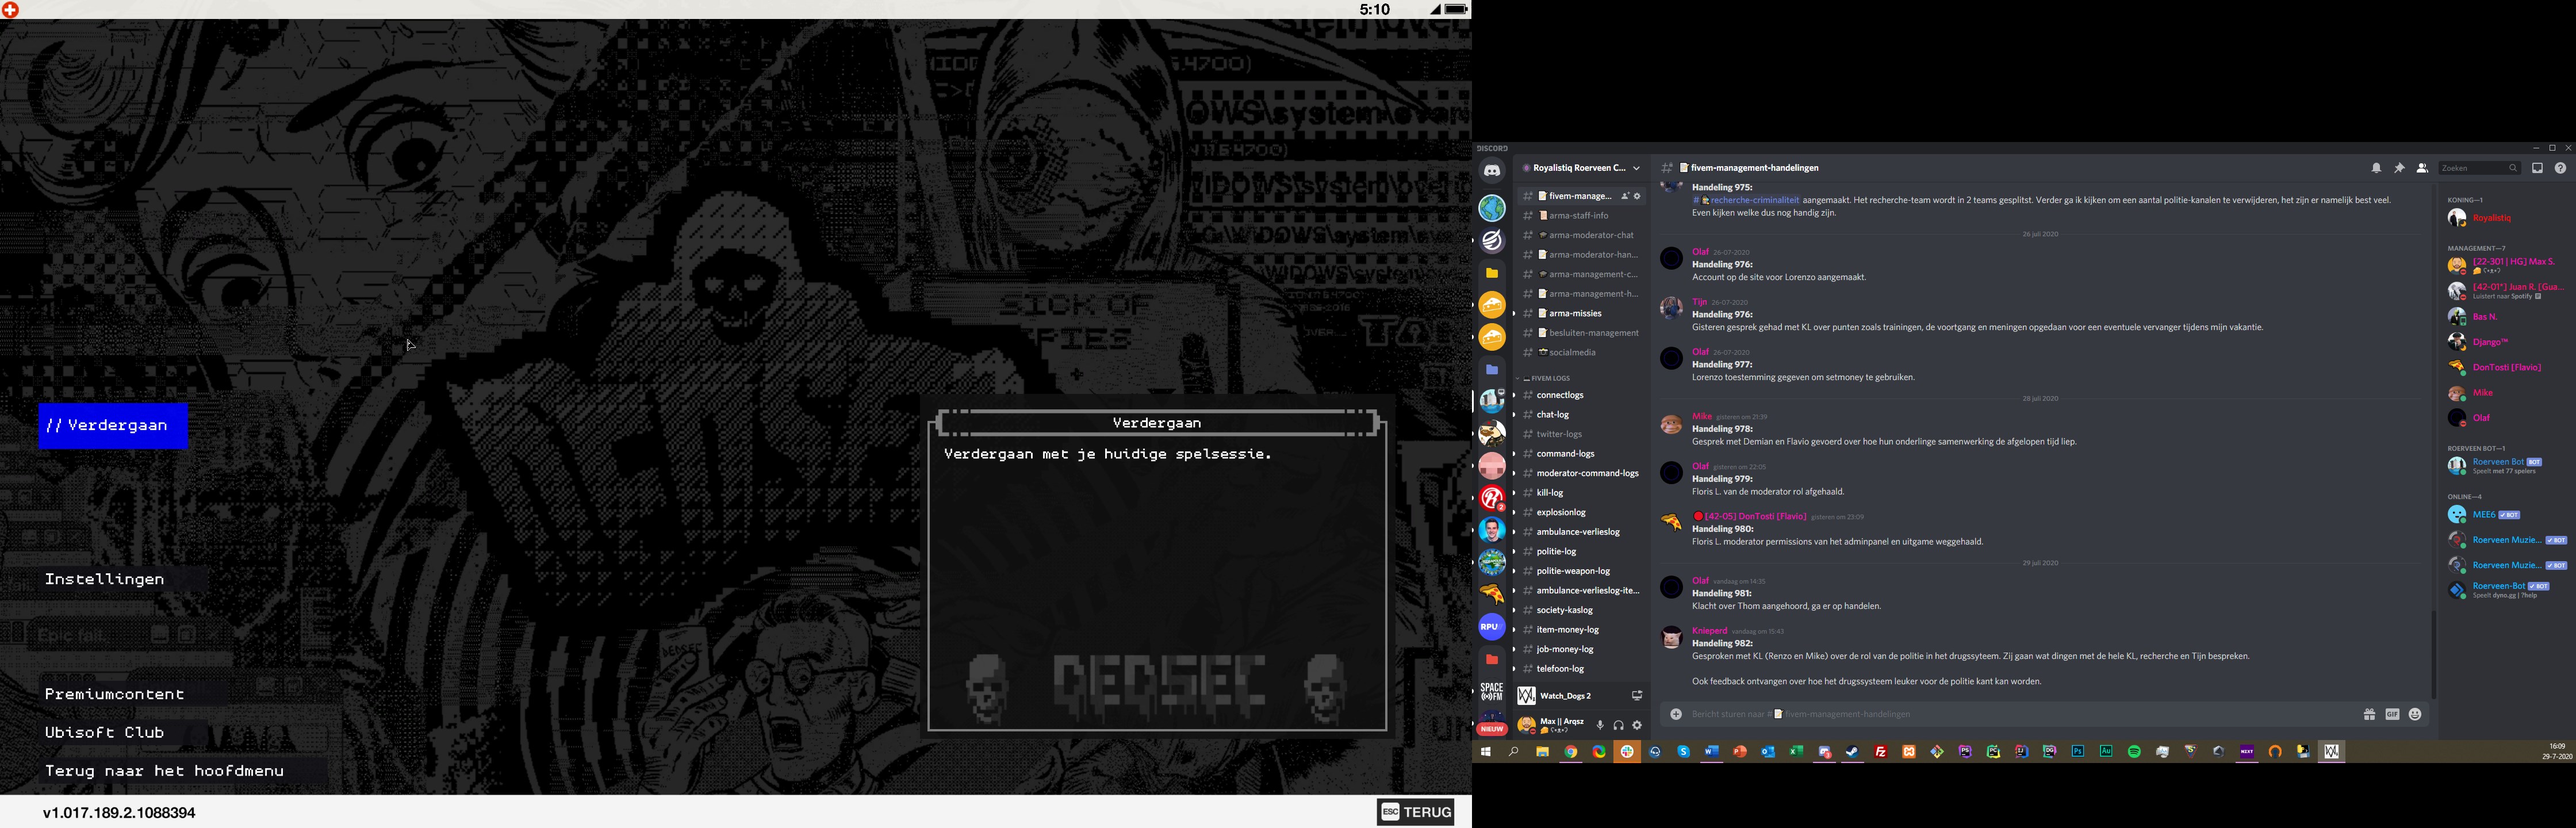Image resolution: width=2576 pixels, height=828 pixels.
Task: Select Premiumcontent menu entry
Action: coord(114,694)
